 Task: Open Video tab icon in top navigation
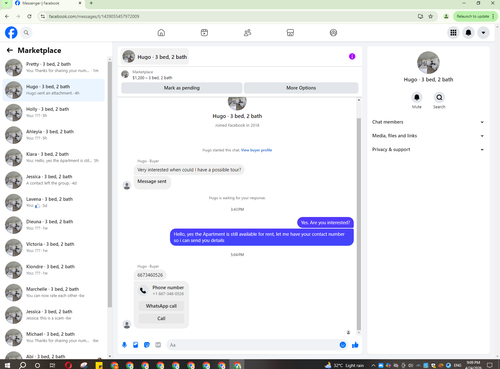coord(204,33)
